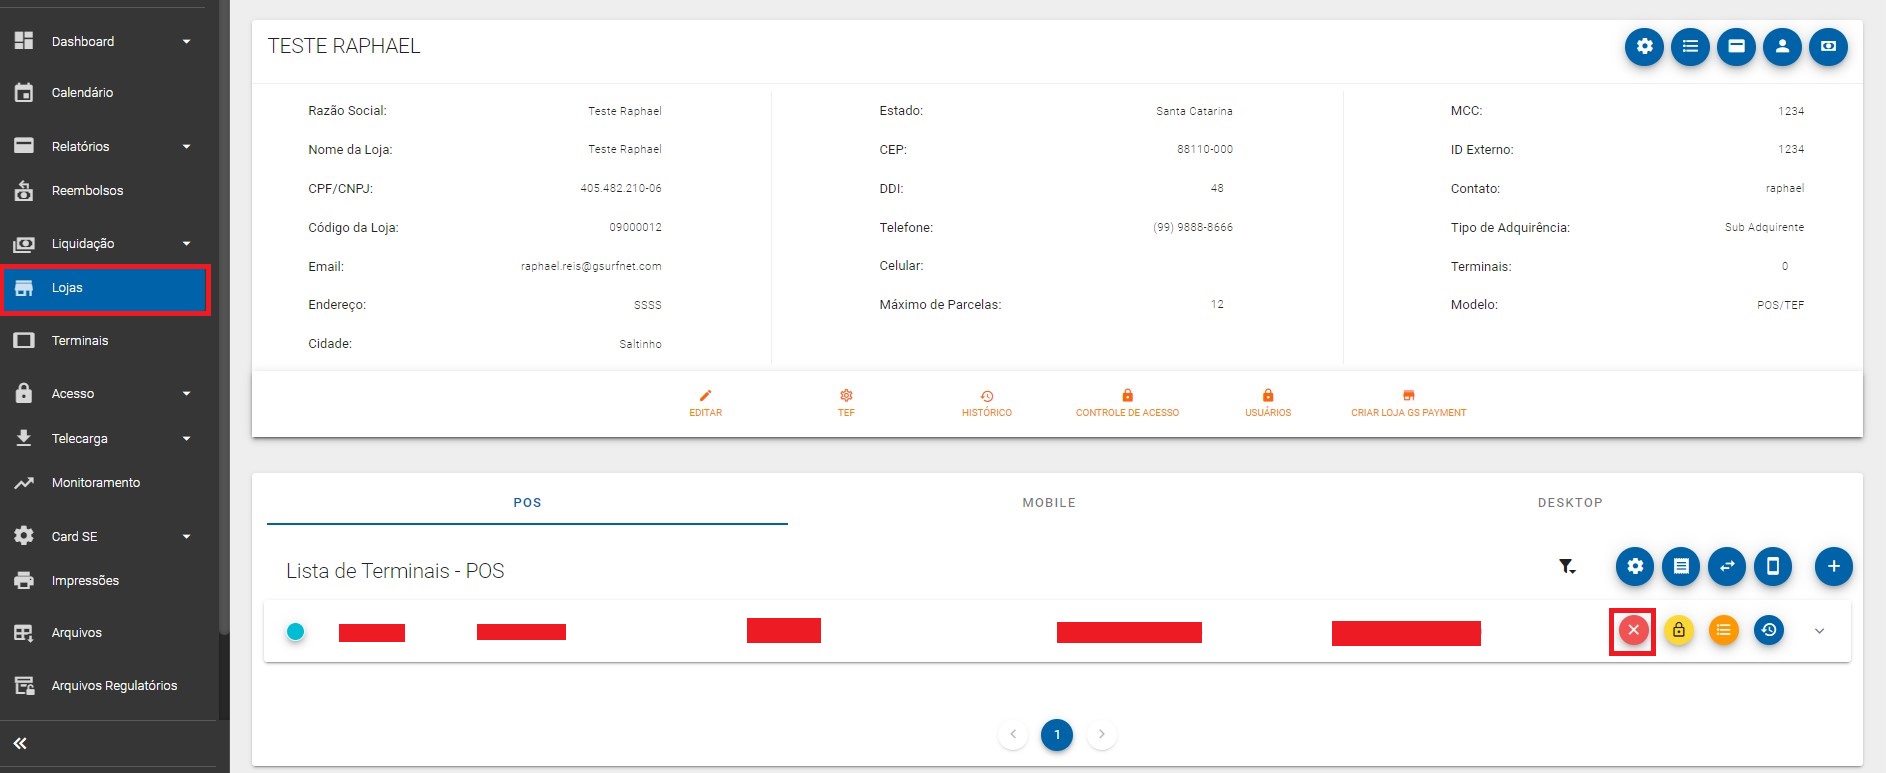Image resolution: width=1886 pixels, height=773 pixels.
Task: Open the orange list icon in terminal row
Action: click(1724, 630)
